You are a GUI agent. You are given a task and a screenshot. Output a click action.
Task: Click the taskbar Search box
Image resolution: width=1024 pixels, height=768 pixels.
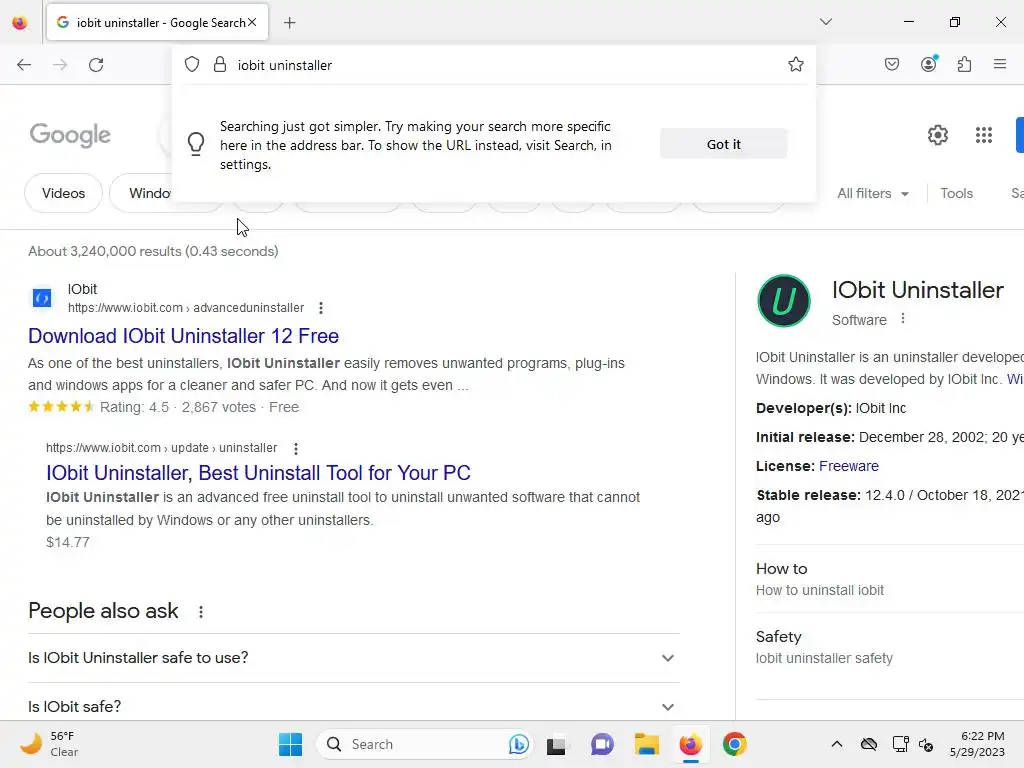[x=424, y=744]
